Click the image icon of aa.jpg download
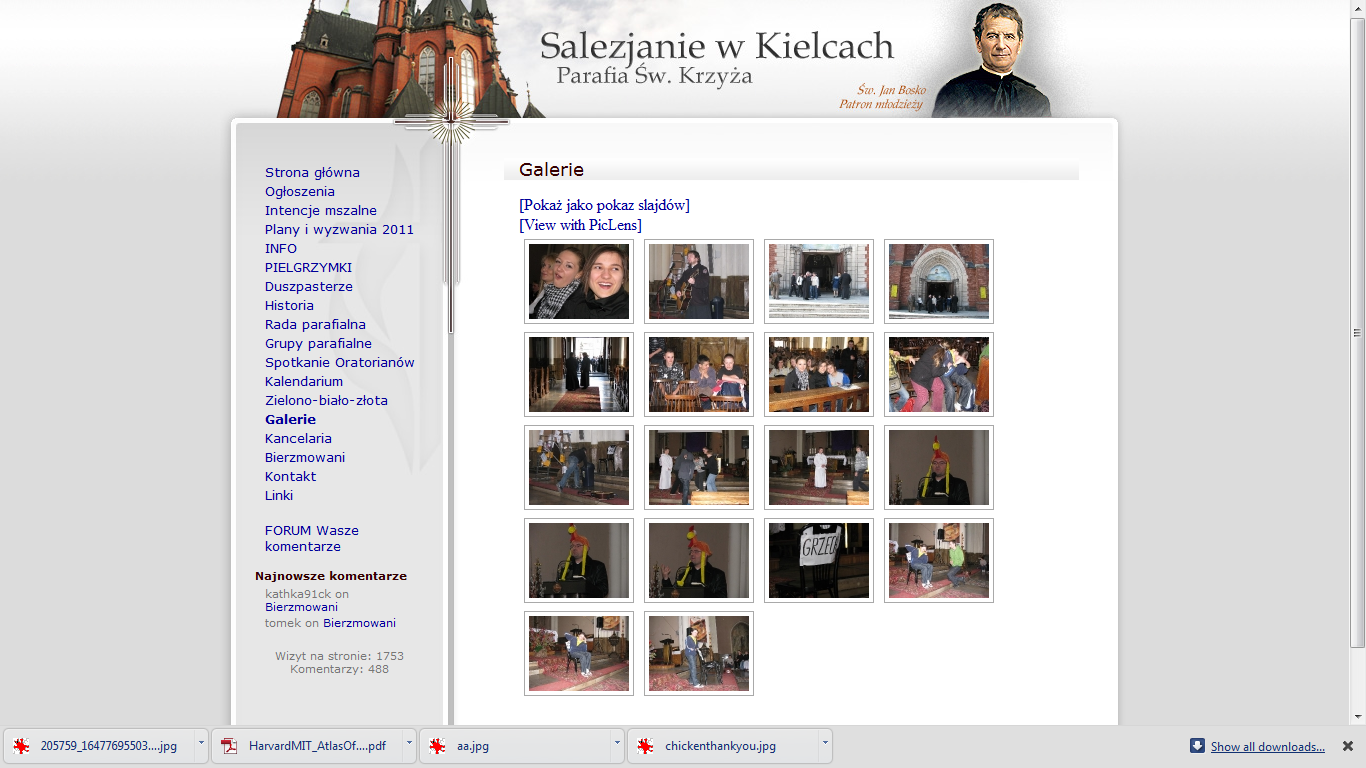The width and height of the screenshot is (1366, 768). [438, 746]
